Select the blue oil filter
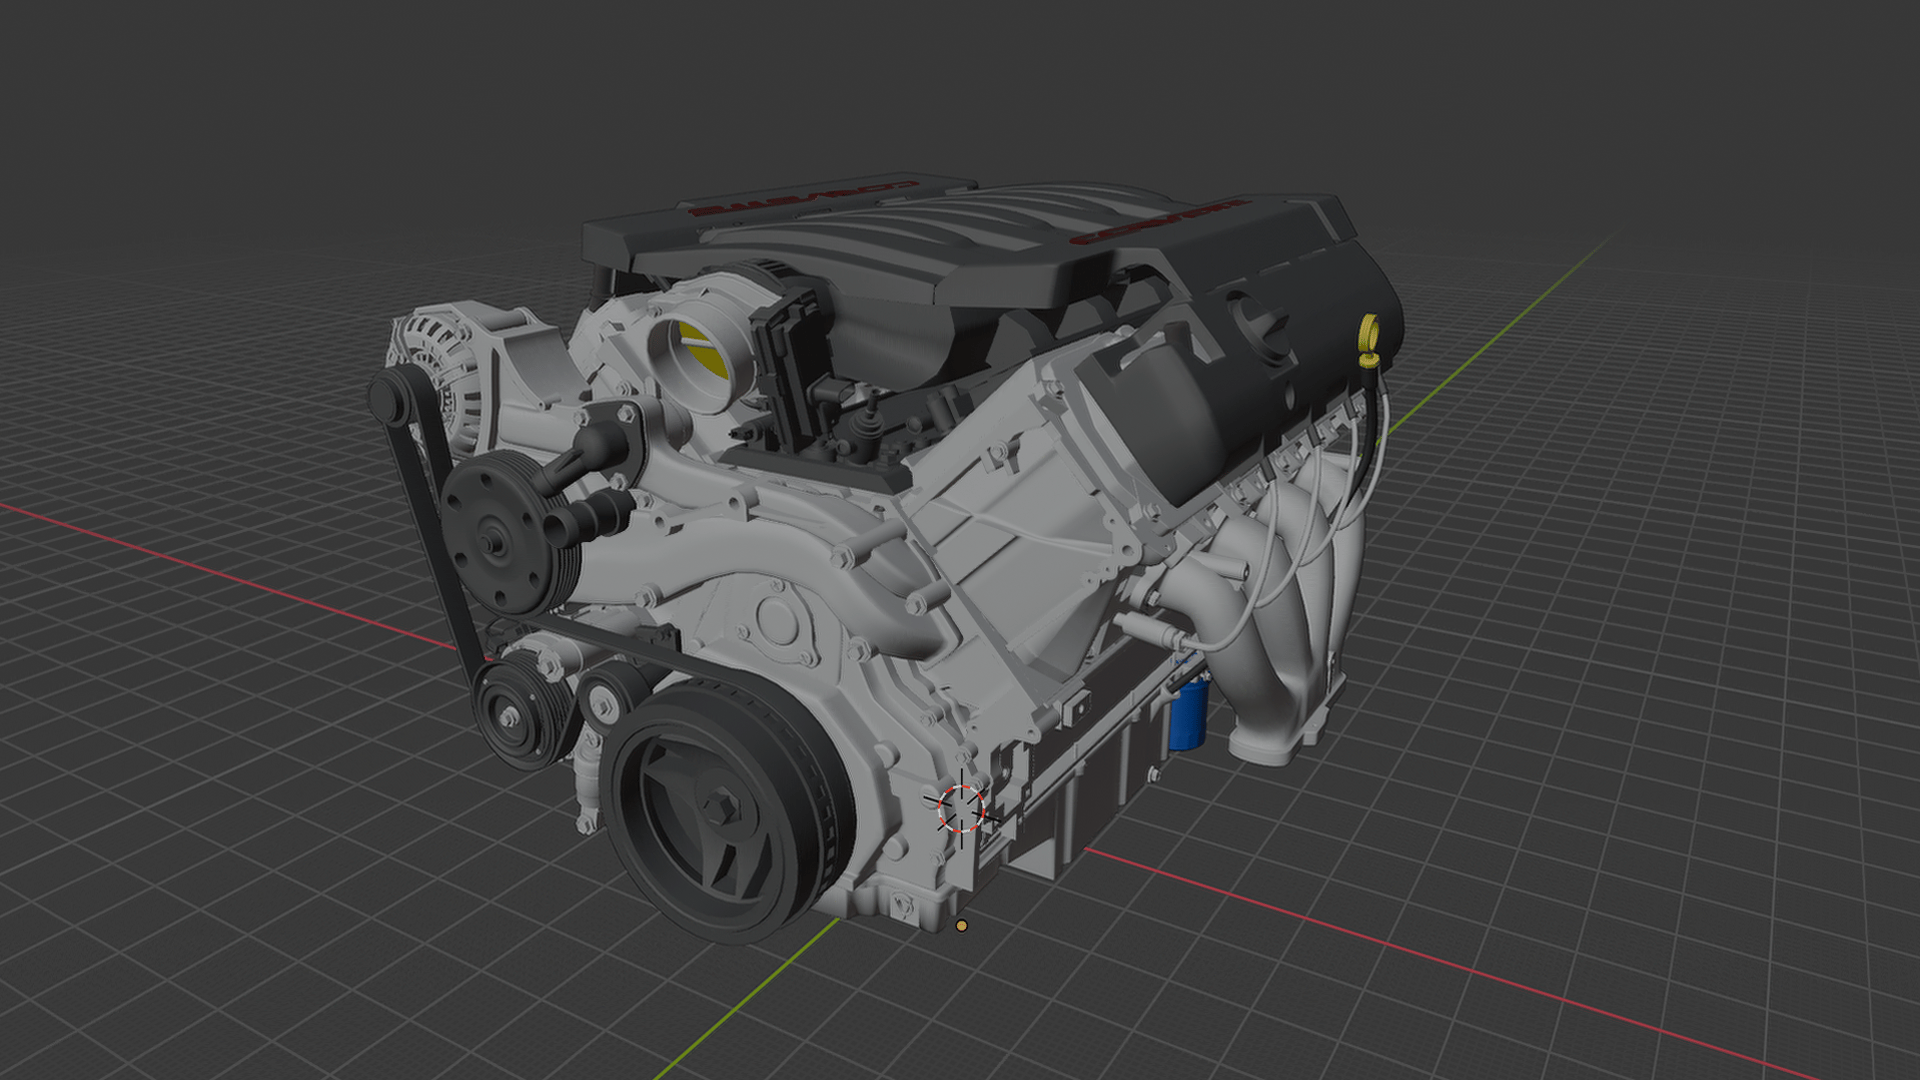This screenshot has width=1920, height=1080. [x=1188, y=713]
